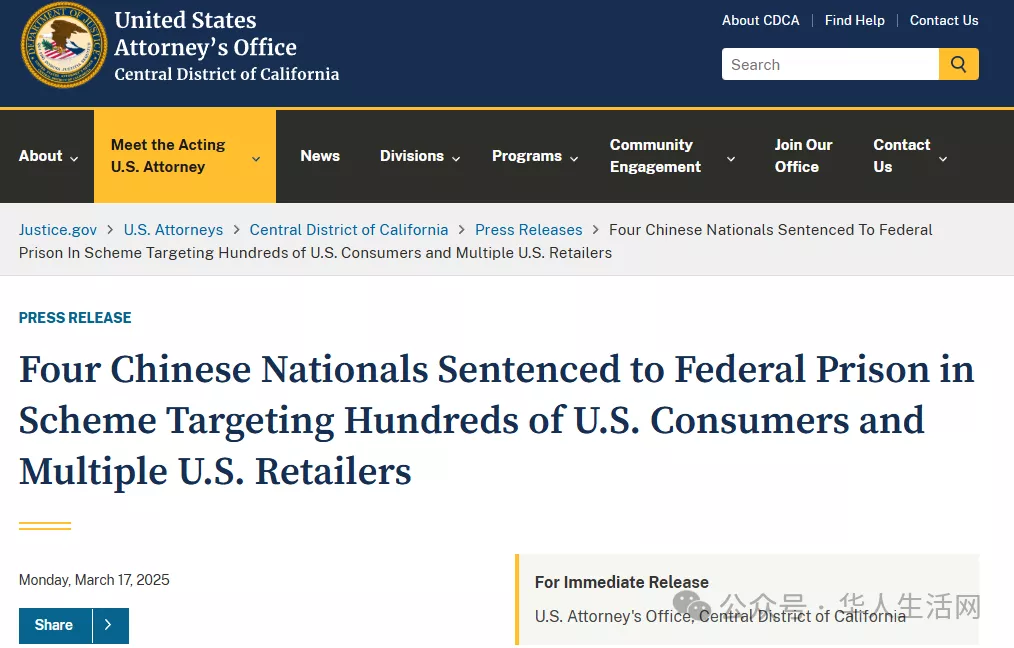The width and height of the screenshot is (1014, 648).
Task: Click the yellow search magnifier button
Action: [x=958, y=64]
